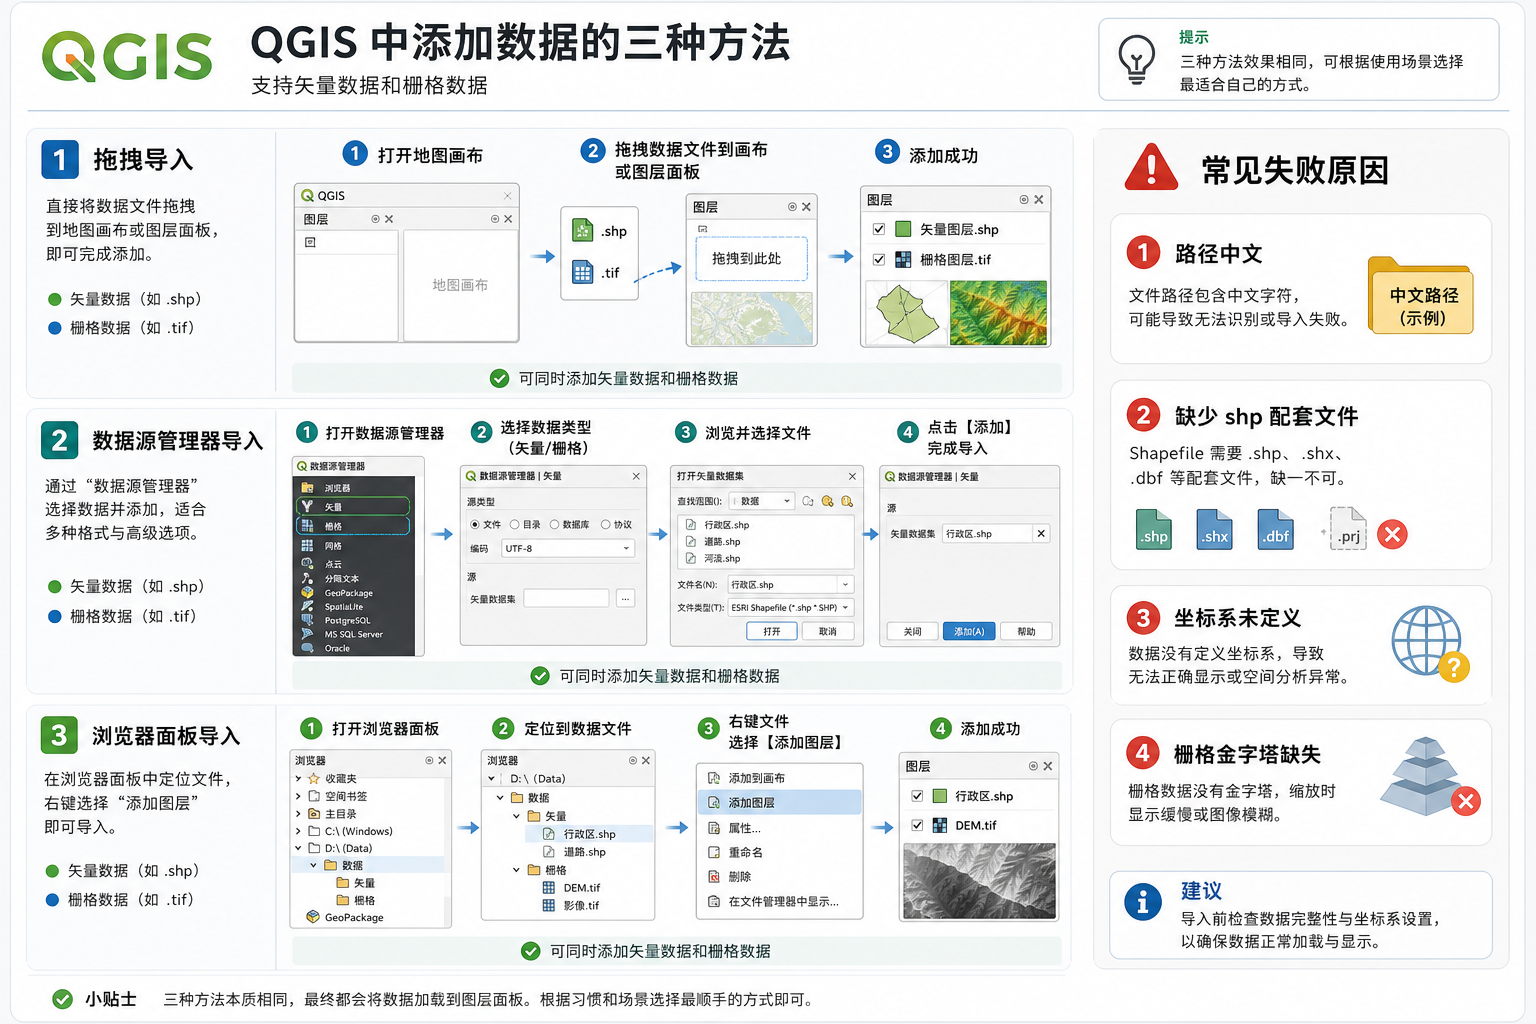Toggle the DEM.tif layer checkbox
This screenshot has height=1024, width=1536.
[x=917, y=825]
